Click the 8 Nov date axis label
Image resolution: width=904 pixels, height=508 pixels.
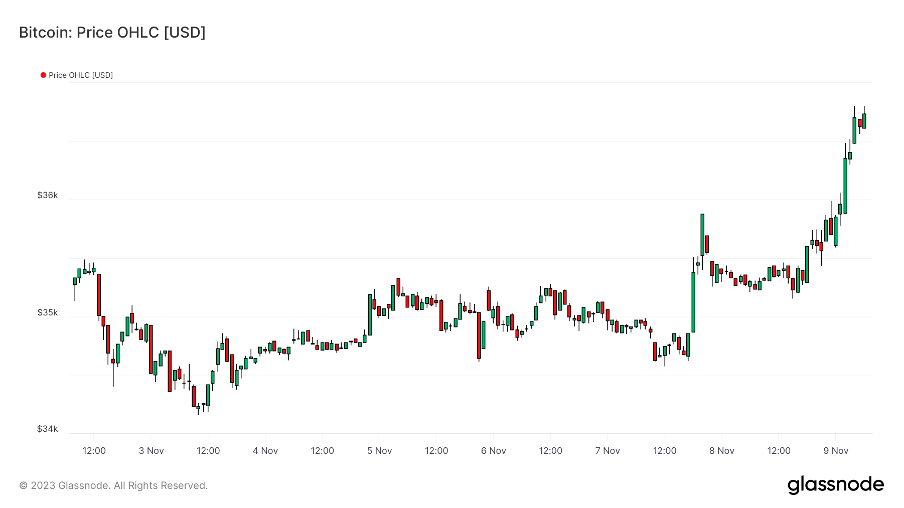(721, 451)
